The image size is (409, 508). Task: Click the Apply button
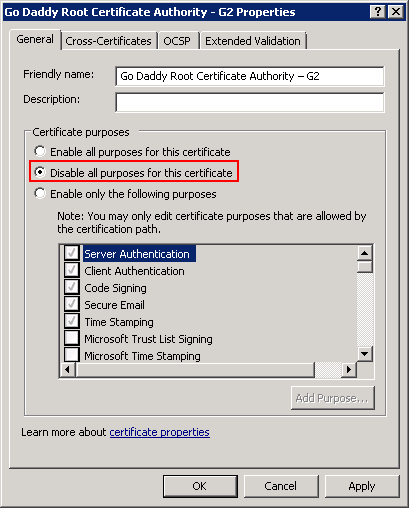coord(362,486)
